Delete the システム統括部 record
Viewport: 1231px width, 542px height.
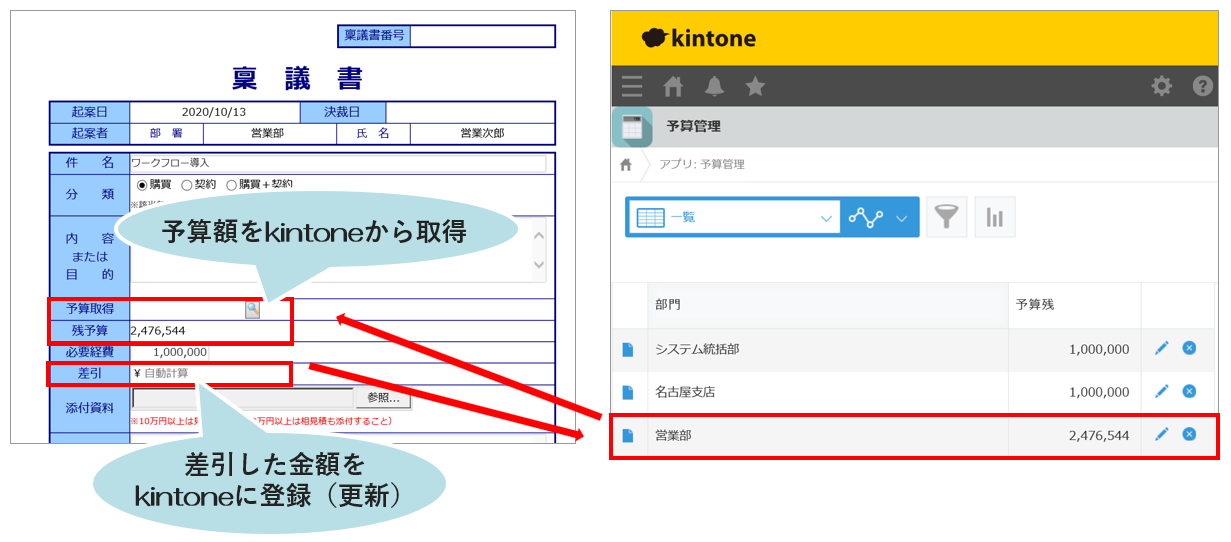[x=1189, y=348]
